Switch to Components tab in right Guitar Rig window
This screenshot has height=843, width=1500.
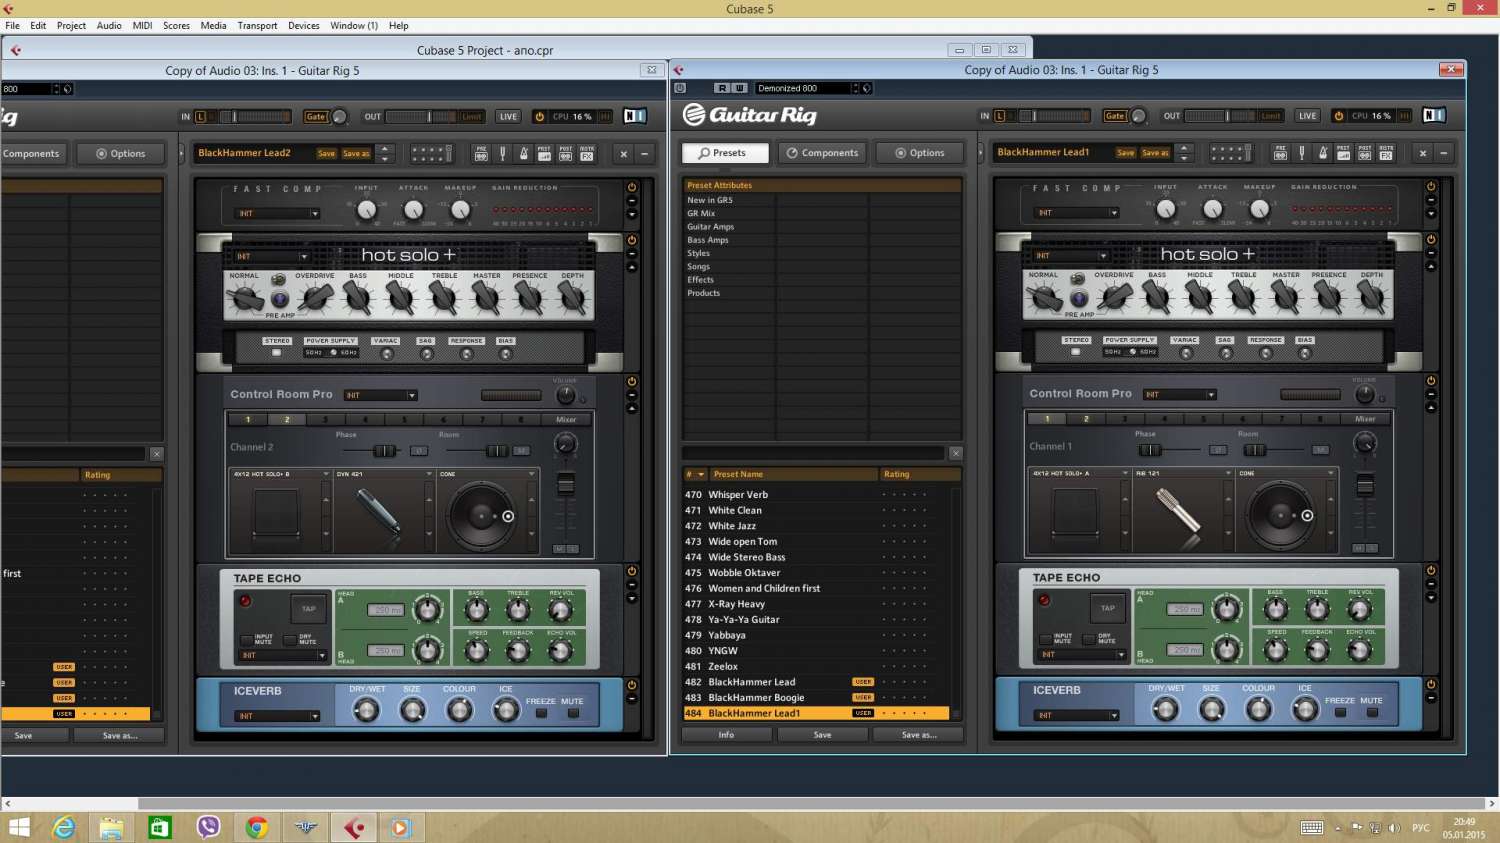(822, 153)
